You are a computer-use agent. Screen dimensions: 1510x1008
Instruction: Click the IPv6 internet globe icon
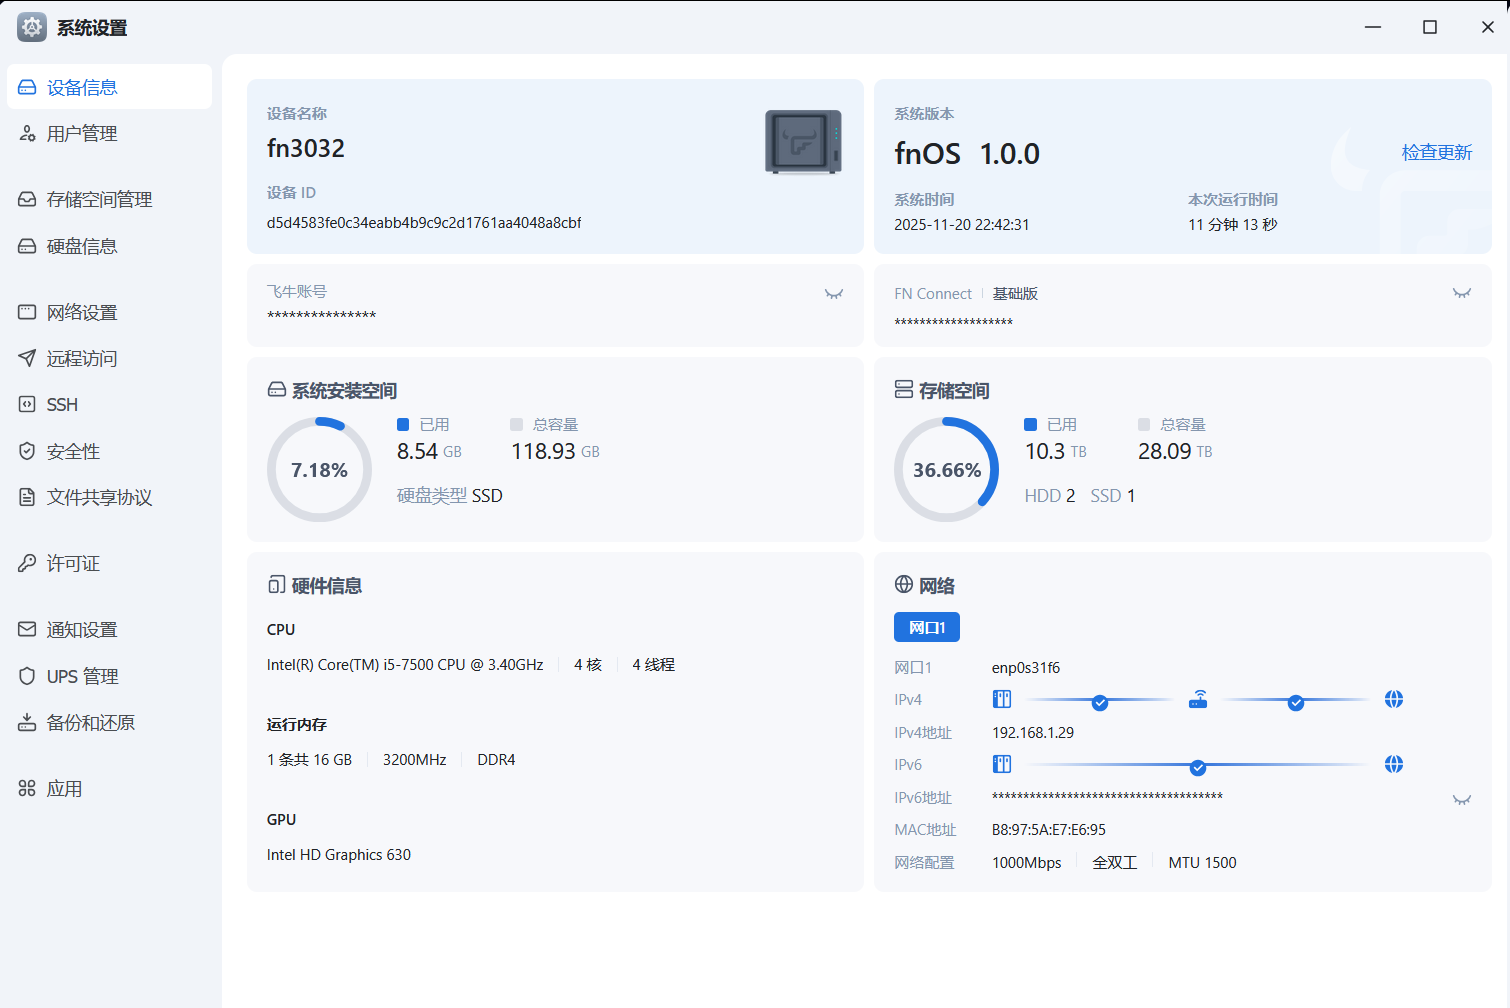[1393, 765]
